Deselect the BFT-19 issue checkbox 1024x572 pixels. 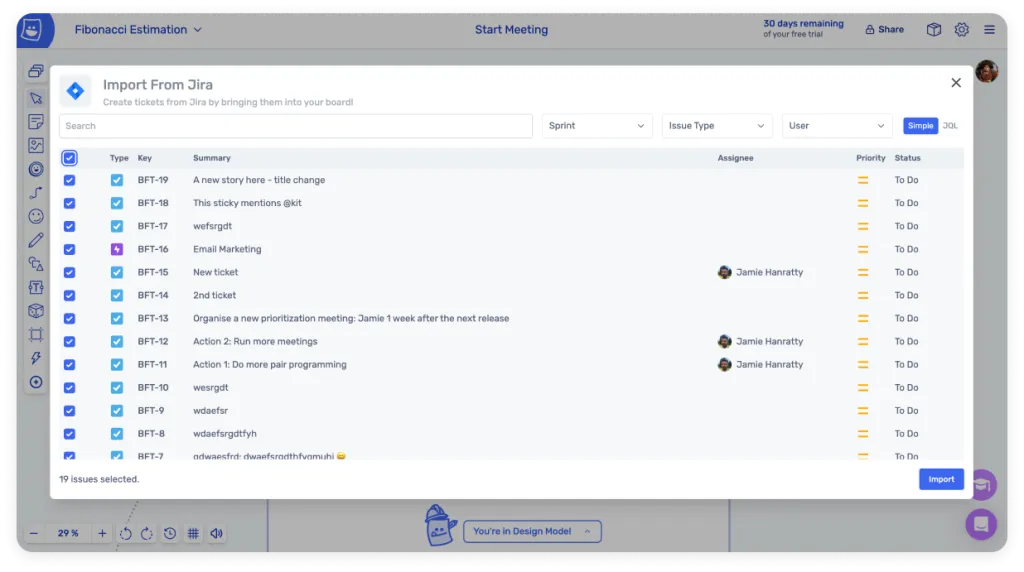click(x=69, y=180)
